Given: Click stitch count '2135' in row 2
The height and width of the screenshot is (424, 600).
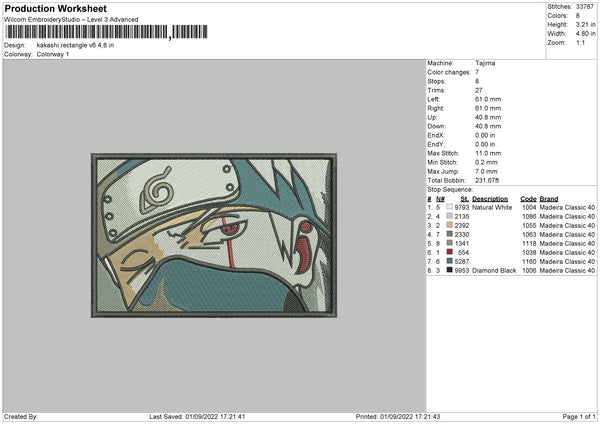Looking at the screenshot, I should point(462,217).
